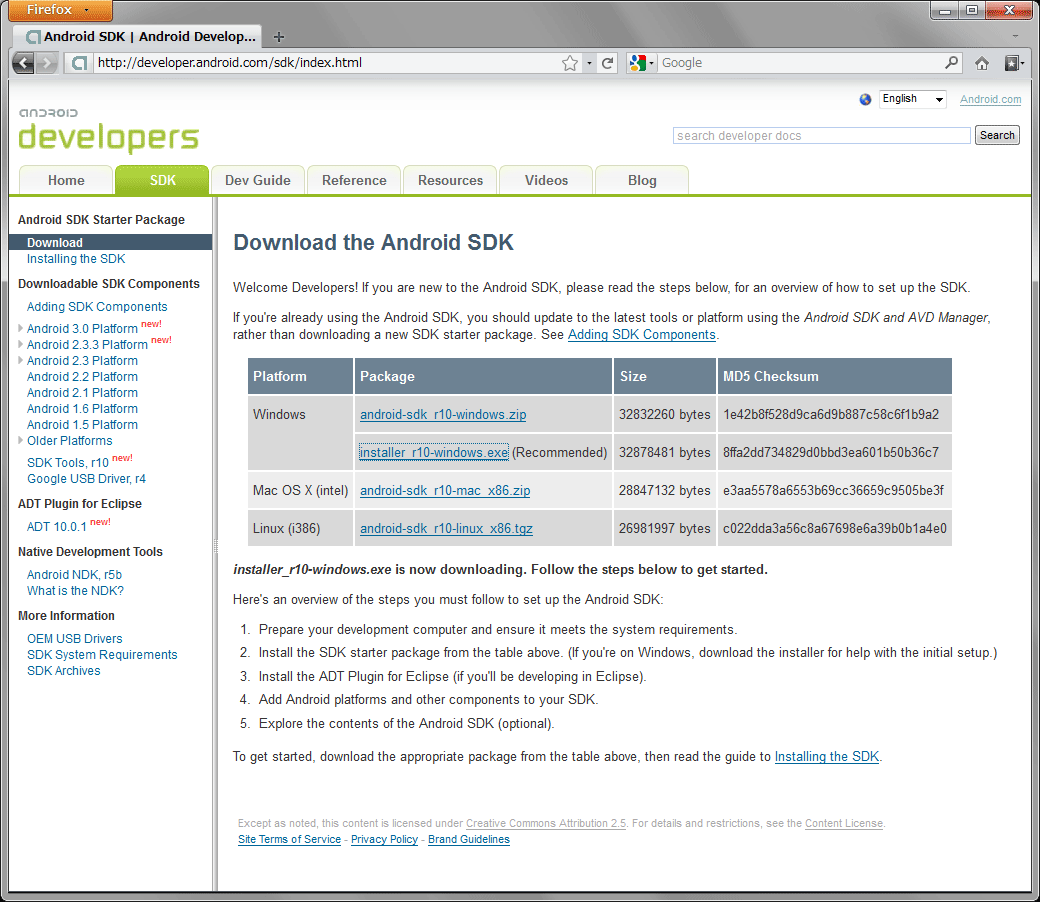Open the bookmark star history dropdown arrow
This screenshot has width=1040, height=902.
589,63
